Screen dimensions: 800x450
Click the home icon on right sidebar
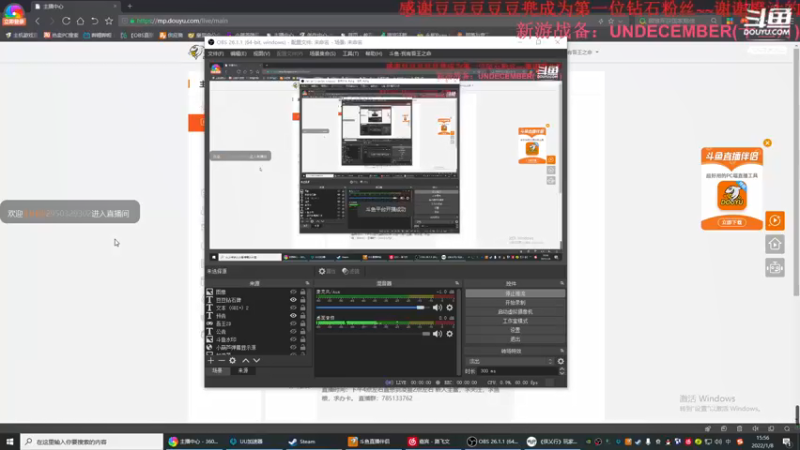[774, 244]
